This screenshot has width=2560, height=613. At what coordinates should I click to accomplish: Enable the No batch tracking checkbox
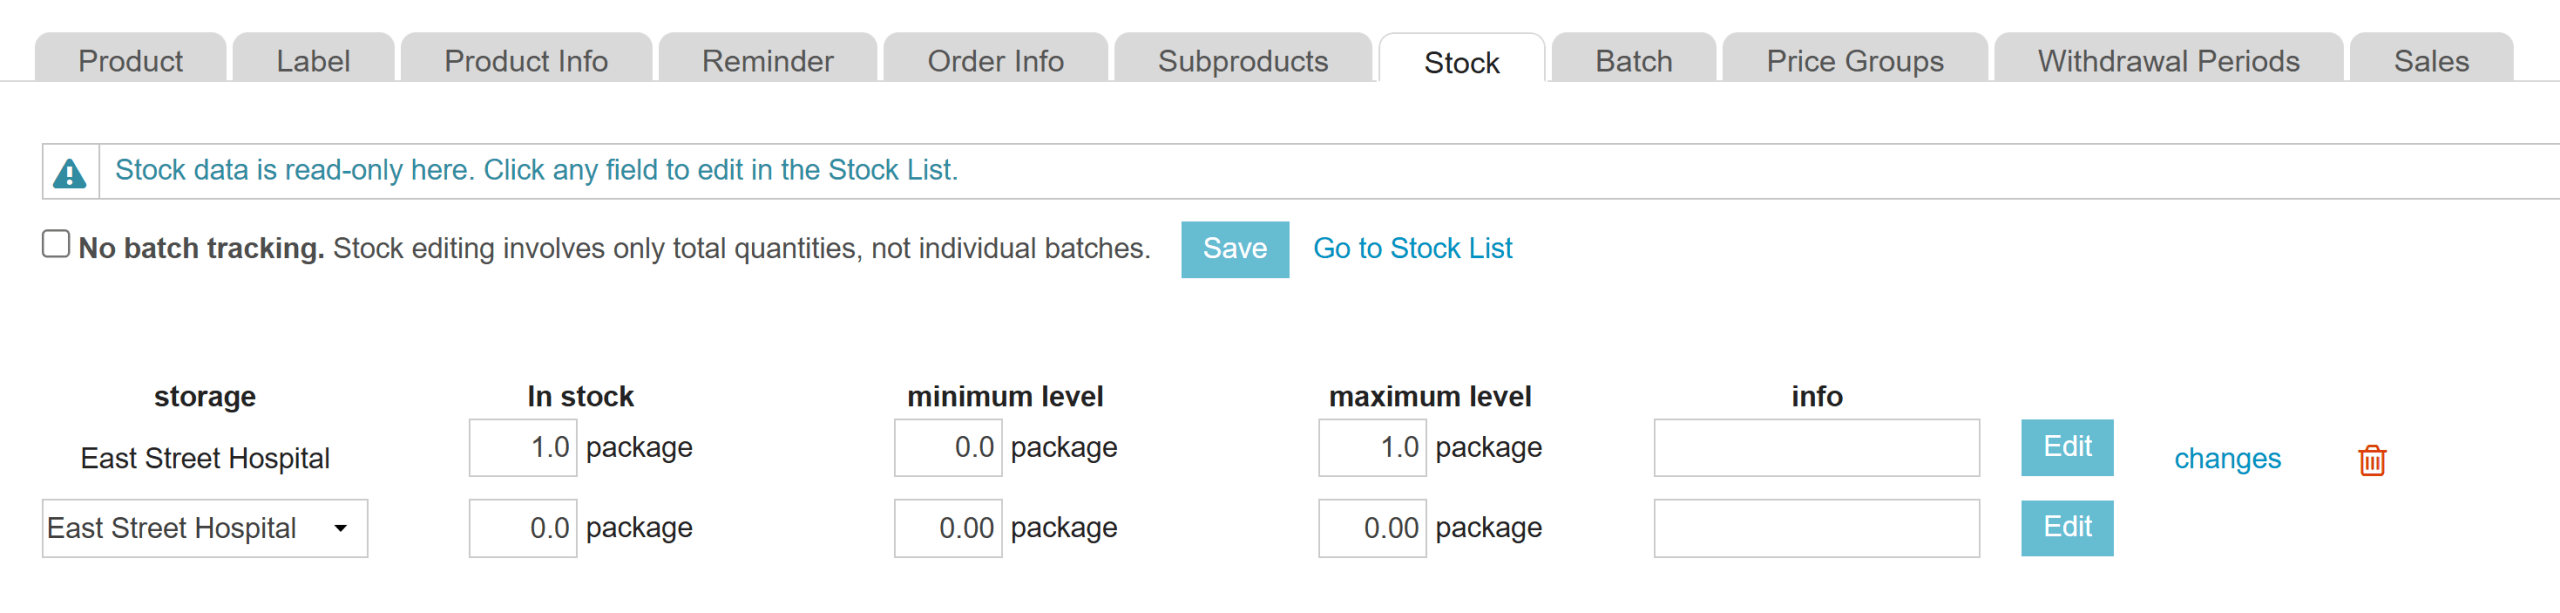tap(56, 244)
